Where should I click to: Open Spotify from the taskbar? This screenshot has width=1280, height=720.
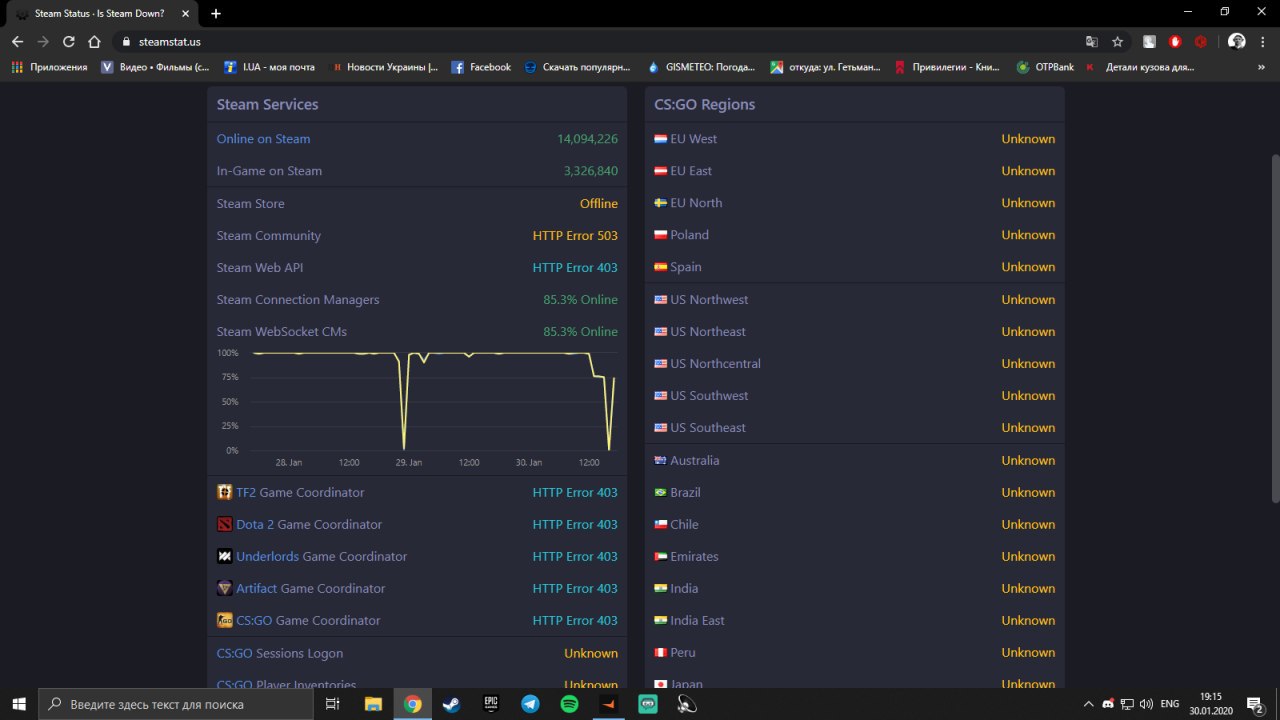click(x=569, y=704)
